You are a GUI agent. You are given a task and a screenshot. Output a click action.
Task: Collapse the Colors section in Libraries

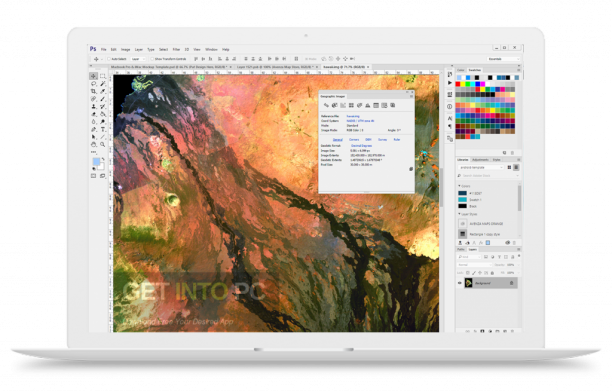459,186
